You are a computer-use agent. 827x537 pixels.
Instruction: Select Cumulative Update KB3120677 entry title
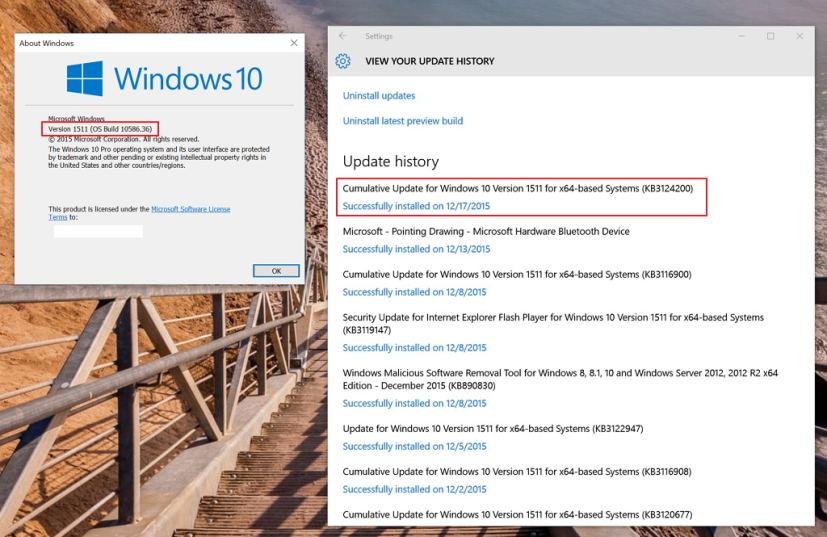click(x=517, y=514)
